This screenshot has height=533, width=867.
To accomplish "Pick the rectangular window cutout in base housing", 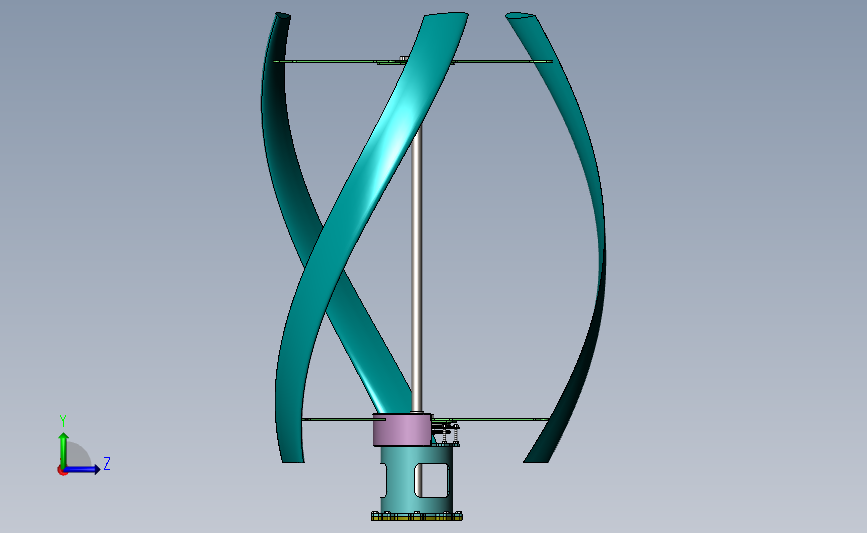I will click(432, 480).
